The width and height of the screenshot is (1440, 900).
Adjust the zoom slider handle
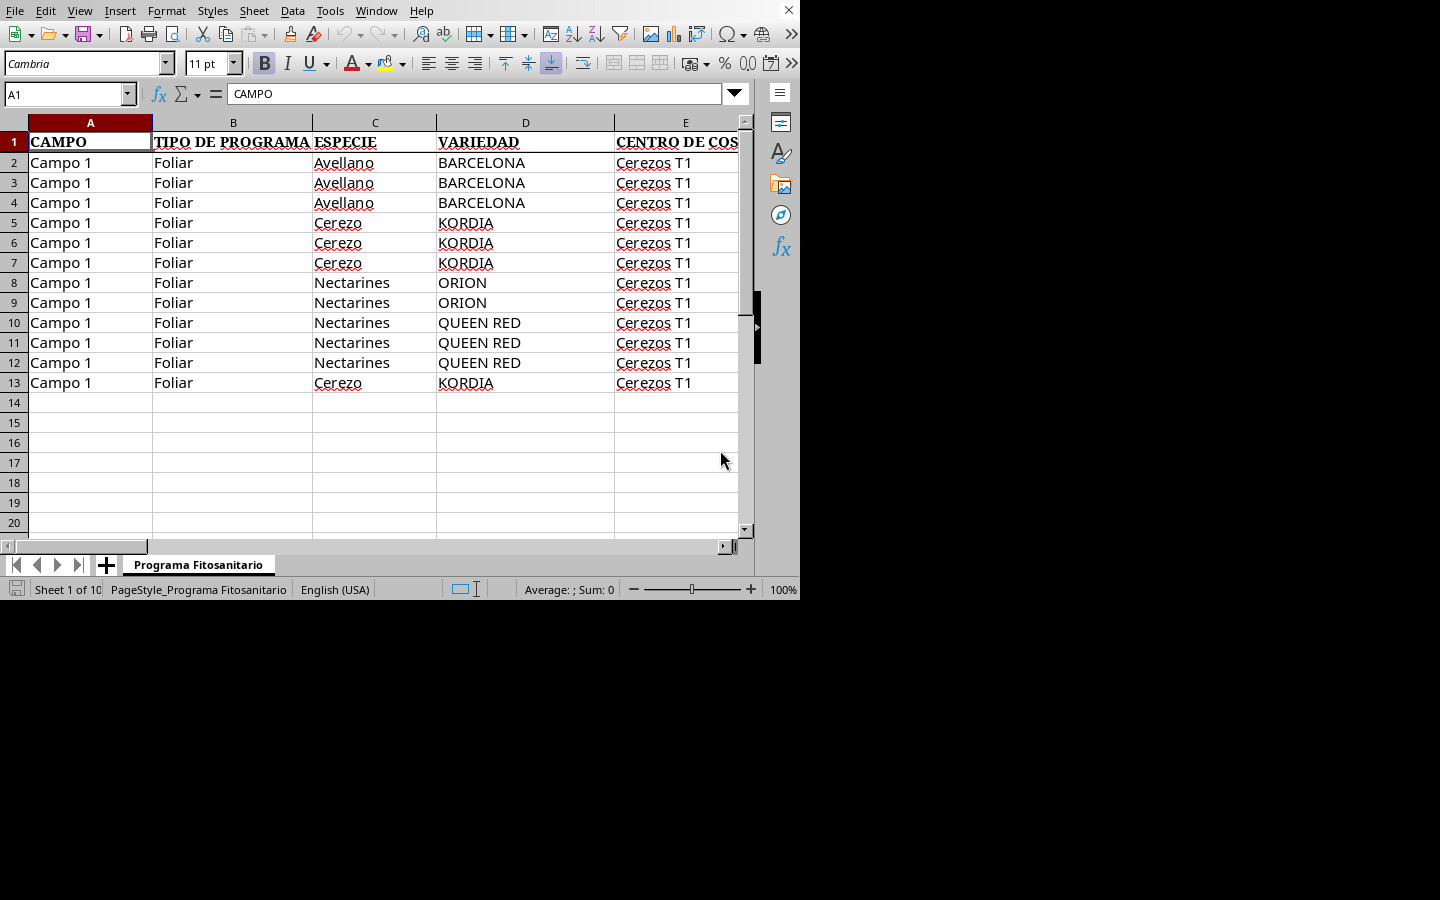(692, 589)
